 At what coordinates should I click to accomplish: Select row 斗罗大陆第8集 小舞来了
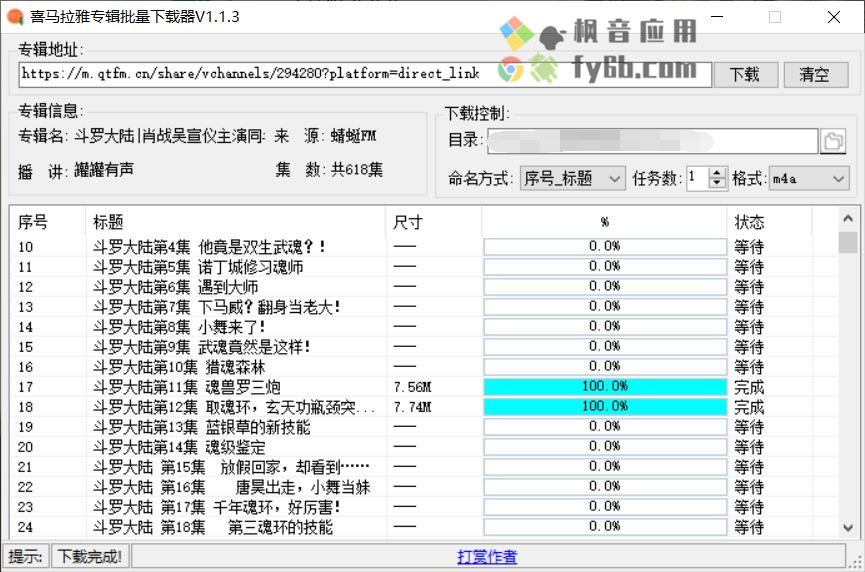[x=424, y=327]
